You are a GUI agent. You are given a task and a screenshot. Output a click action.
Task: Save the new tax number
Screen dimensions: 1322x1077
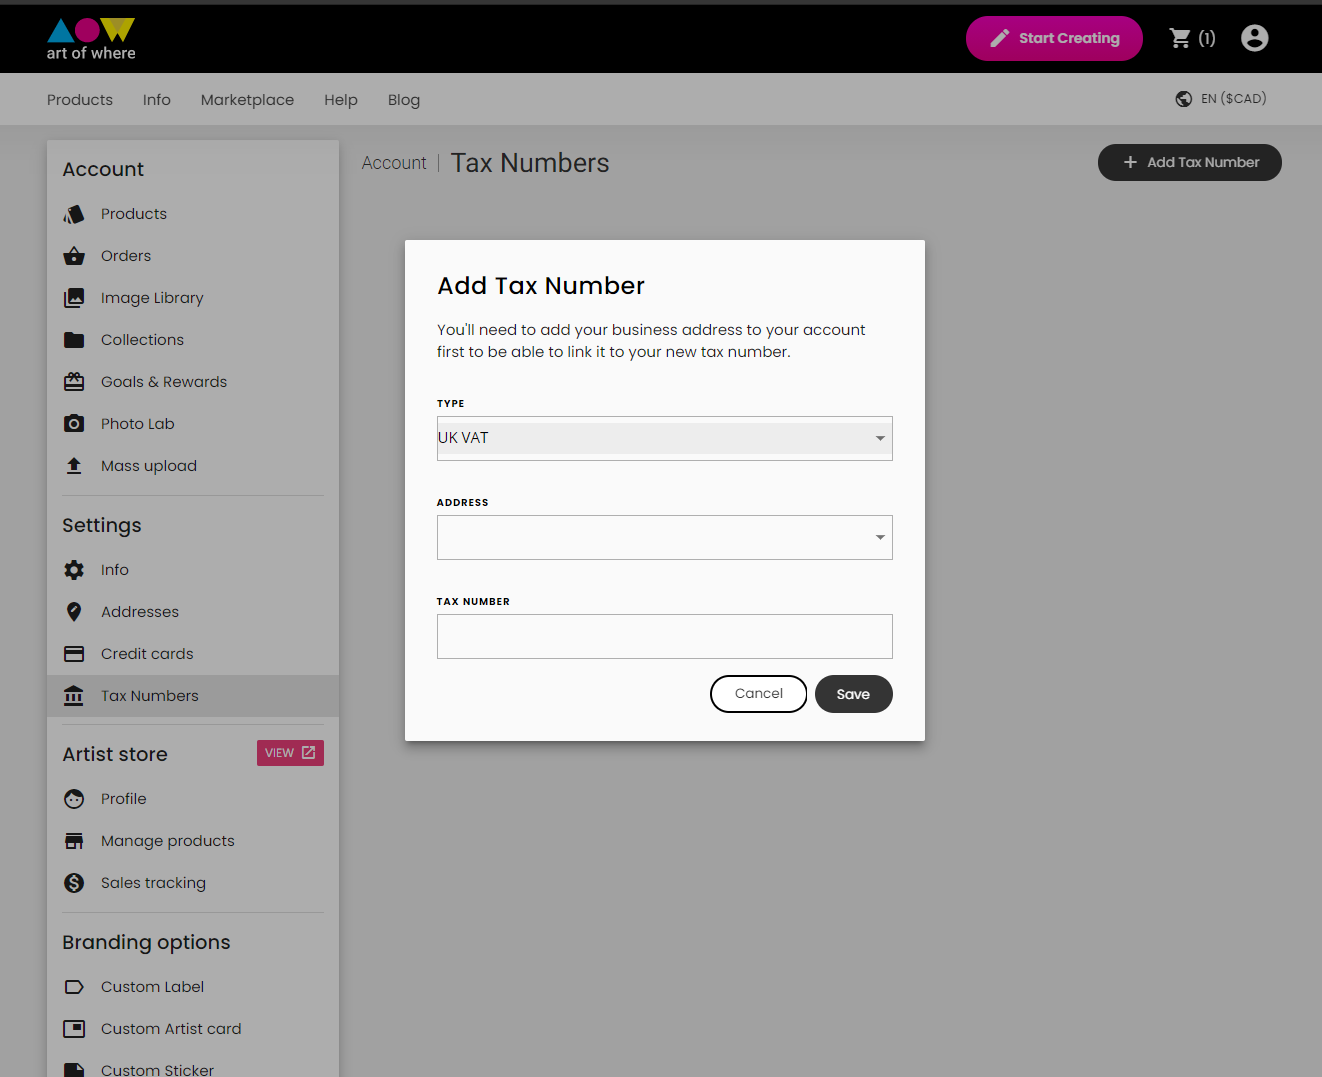[x=853, y=694]
